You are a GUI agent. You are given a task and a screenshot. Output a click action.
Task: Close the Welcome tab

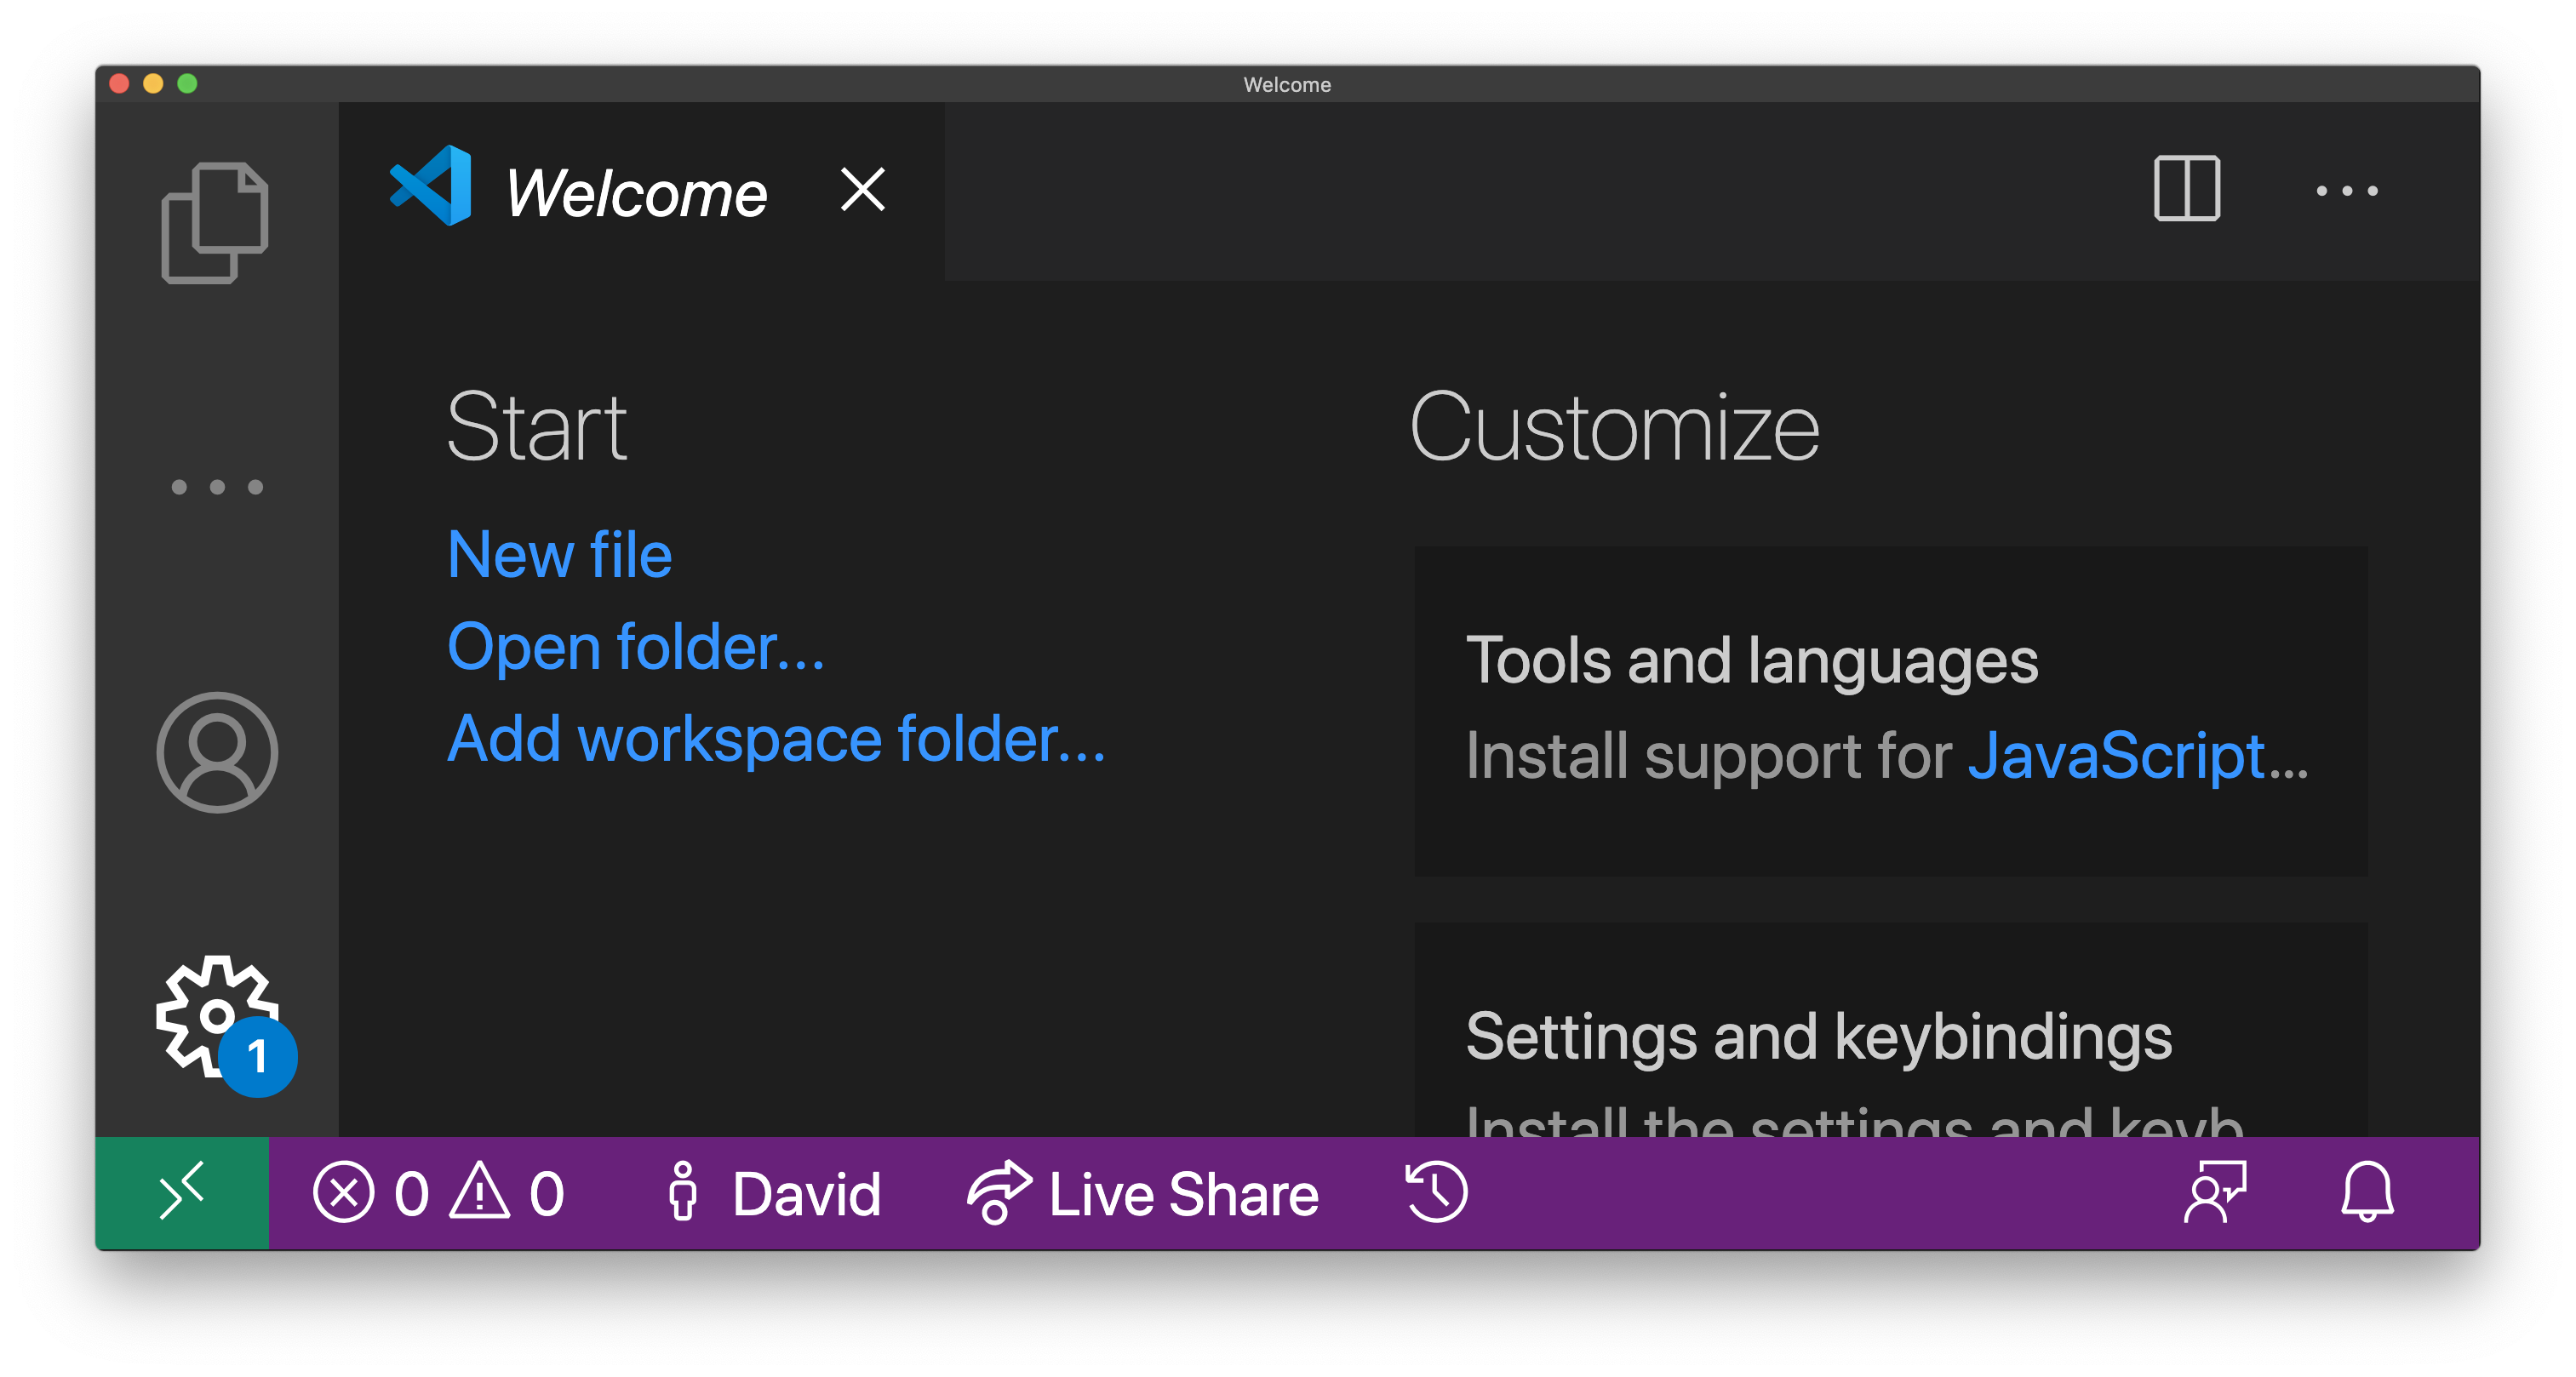tap(862, 189)
